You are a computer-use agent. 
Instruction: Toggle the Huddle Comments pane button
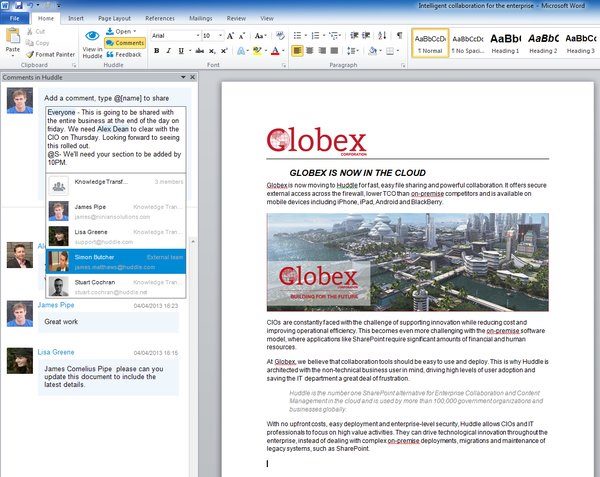[x=124, y=43]
